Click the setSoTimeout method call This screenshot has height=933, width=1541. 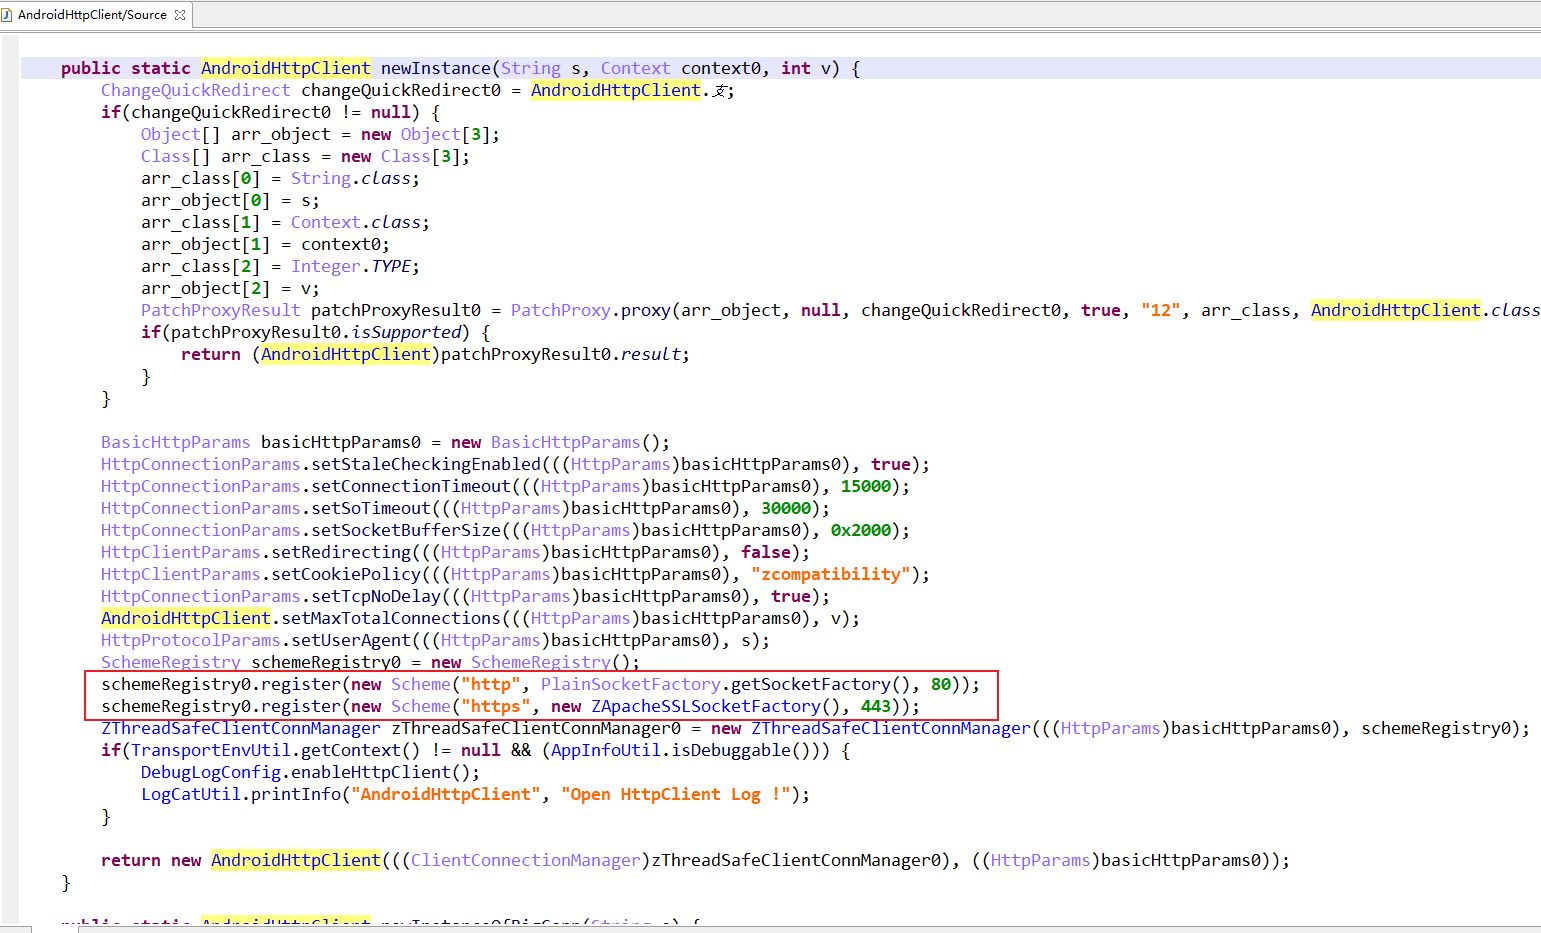pyautogui.click(x=370, y=508)
